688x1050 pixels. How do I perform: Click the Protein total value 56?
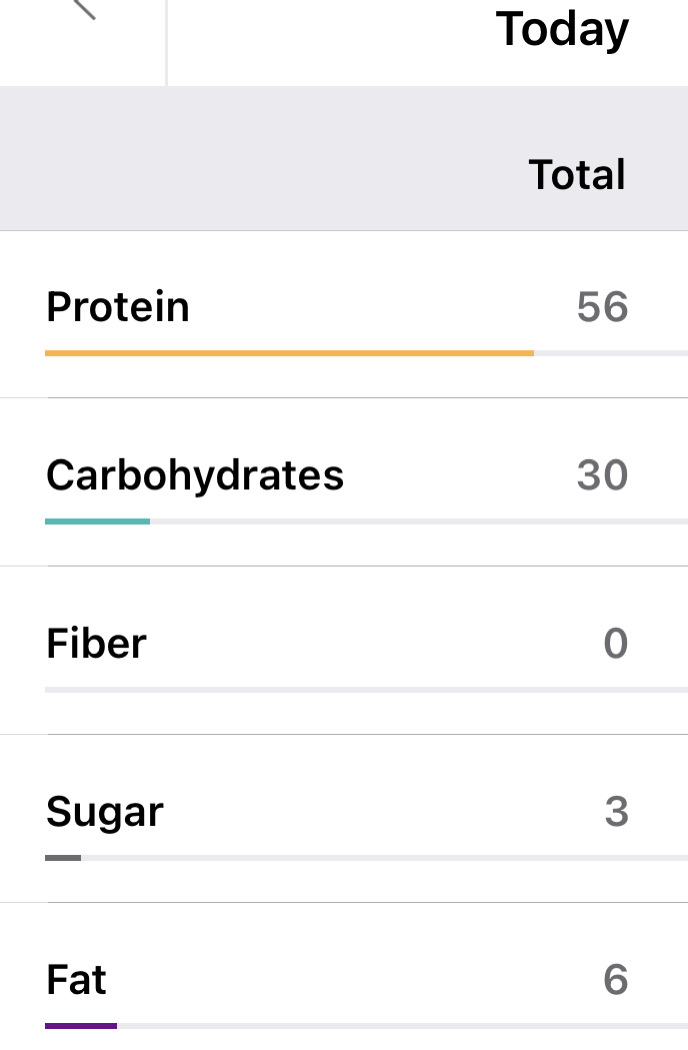(x=602, y=307)
